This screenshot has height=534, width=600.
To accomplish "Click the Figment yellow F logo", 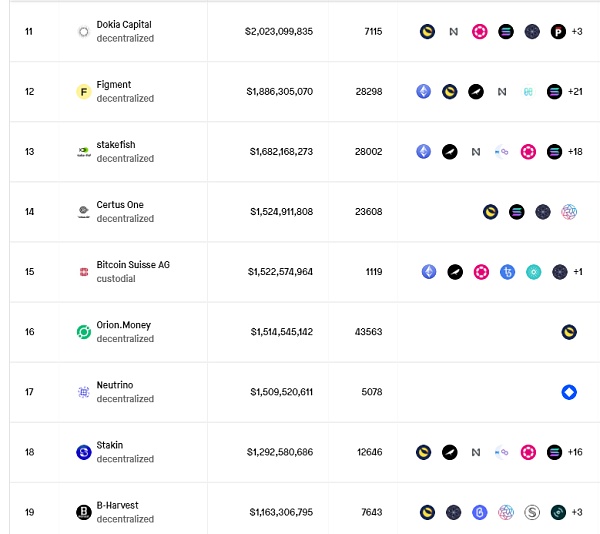I will (x=84, y=92).
